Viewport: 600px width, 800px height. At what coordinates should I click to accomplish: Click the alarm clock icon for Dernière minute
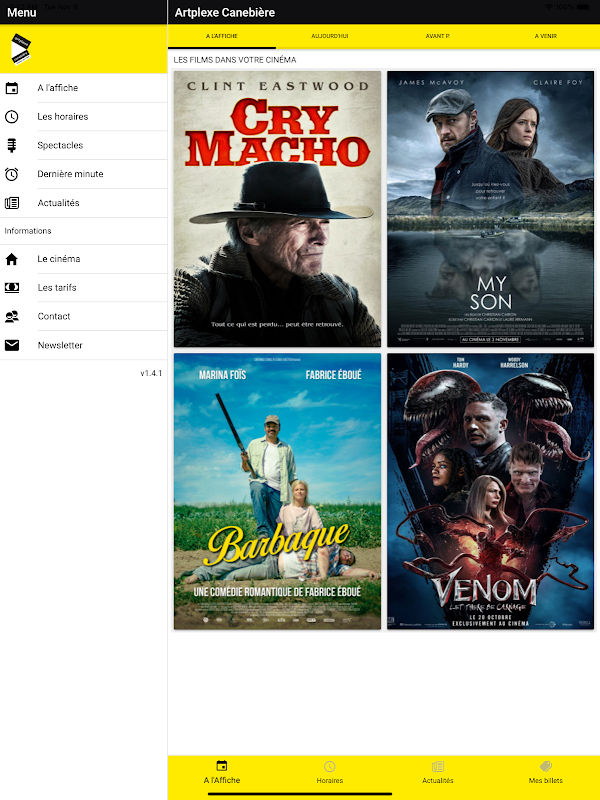tap(12, 174)
